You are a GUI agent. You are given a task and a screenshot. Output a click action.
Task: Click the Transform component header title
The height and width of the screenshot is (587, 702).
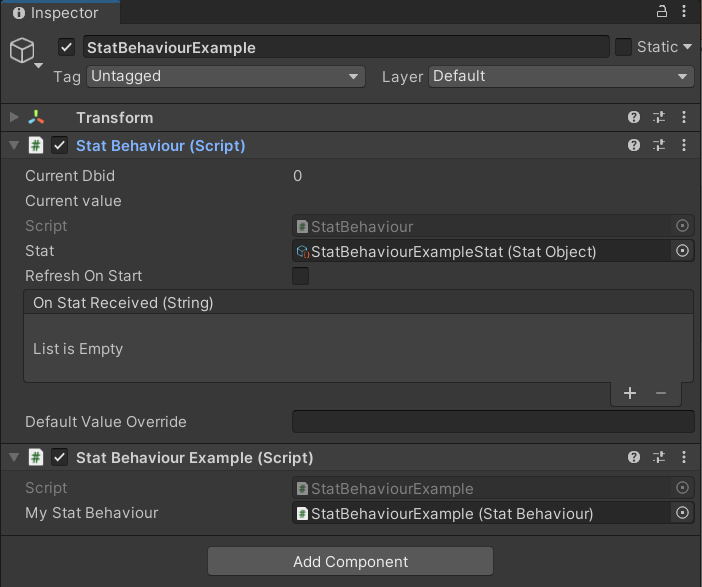(115, 118)
